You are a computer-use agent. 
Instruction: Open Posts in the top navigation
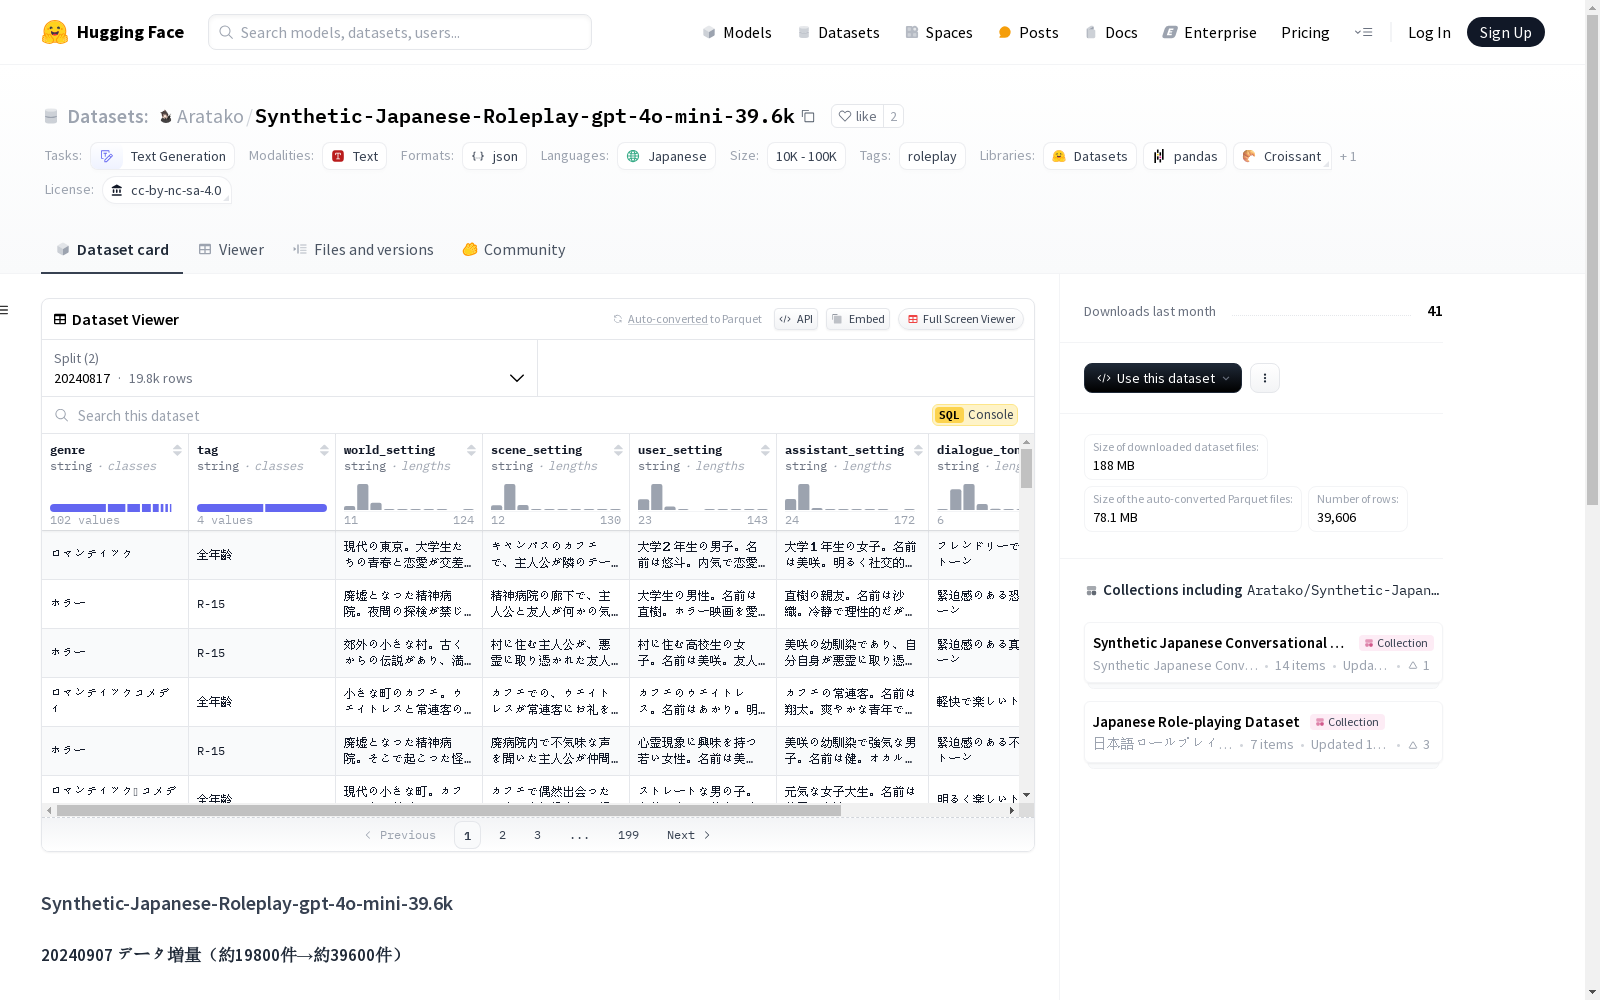[1028, 32]
